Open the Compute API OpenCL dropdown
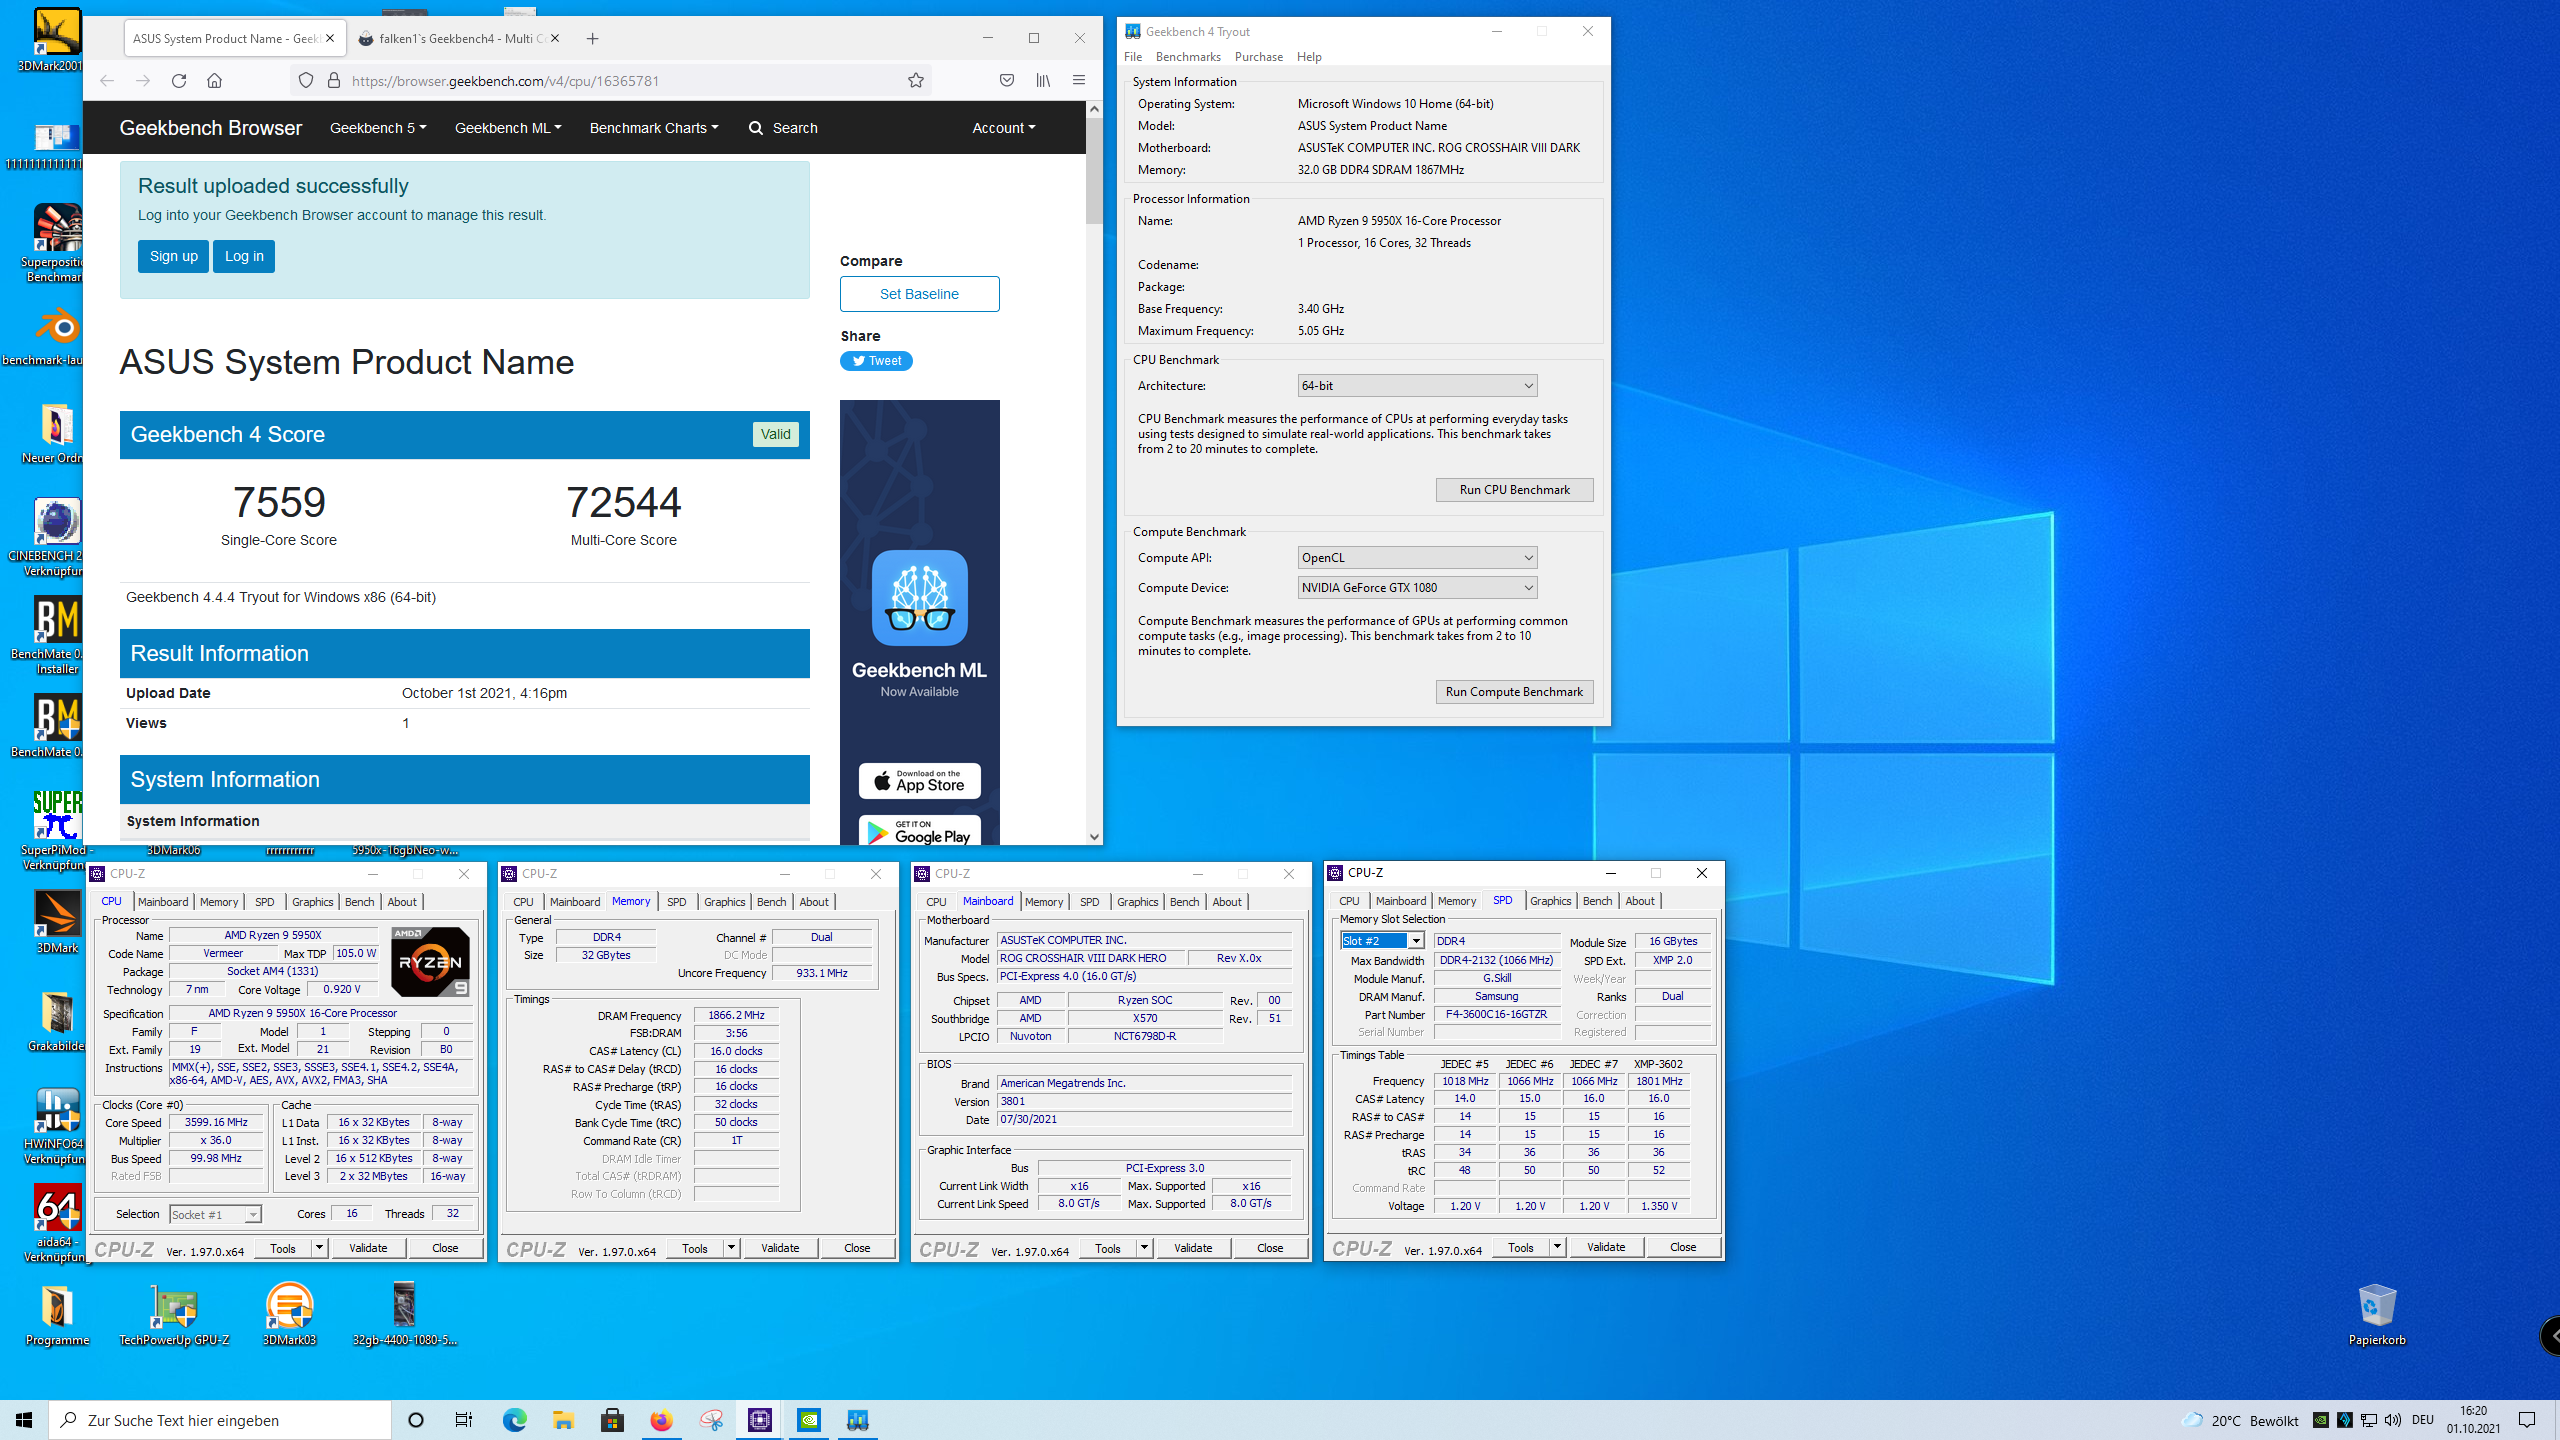This screenshot has width=2560, height=1440. [x=1417, y=558]
